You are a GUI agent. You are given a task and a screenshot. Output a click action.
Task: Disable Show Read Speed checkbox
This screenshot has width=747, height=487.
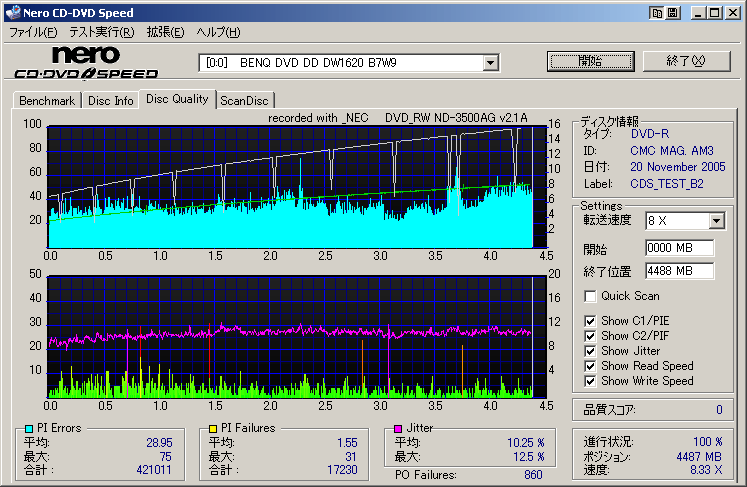[590, 366]
